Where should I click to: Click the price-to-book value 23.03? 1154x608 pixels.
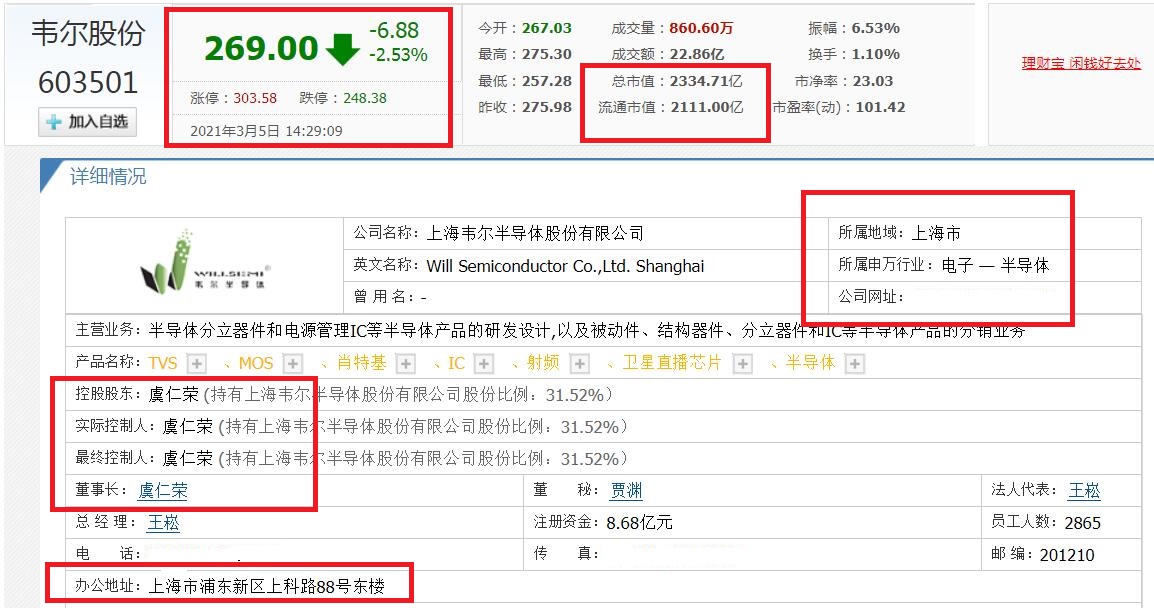[x=873, y=81]
